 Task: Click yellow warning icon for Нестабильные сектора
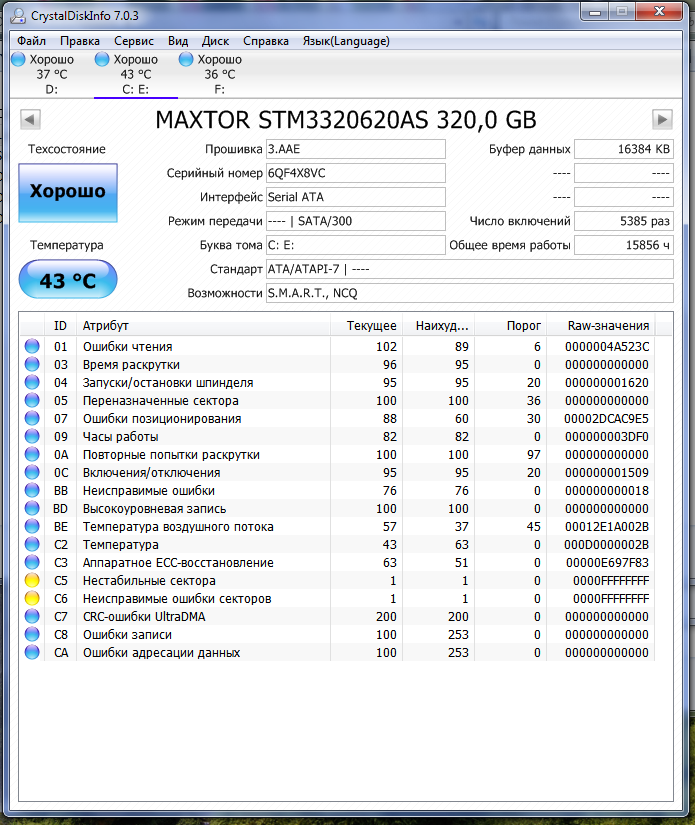click(x=32, y=580)
